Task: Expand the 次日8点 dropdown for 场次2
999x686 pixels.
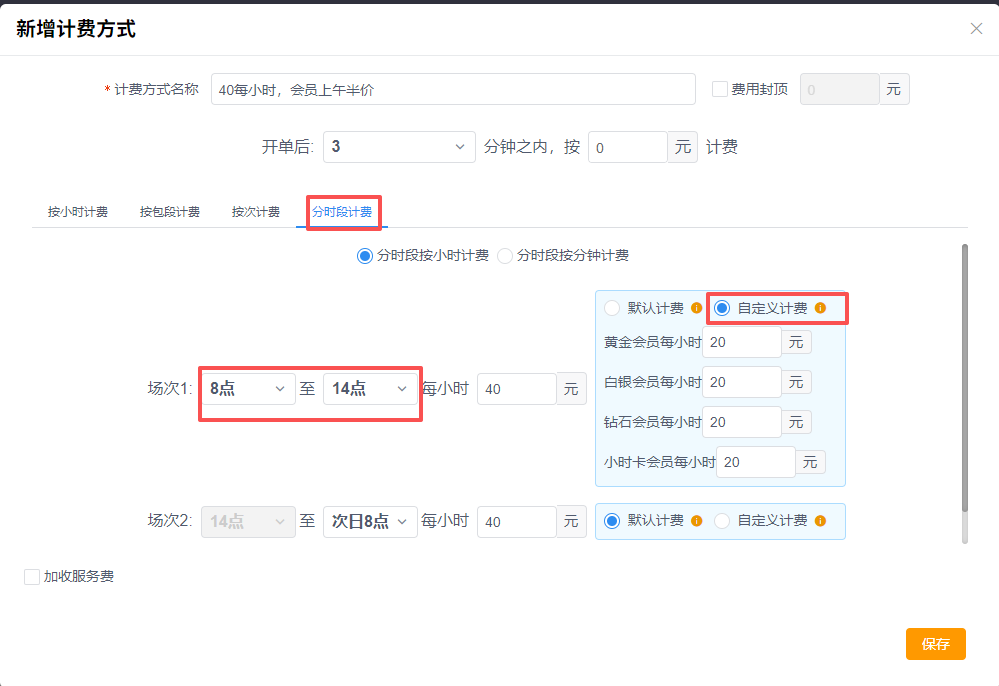Action: tap(370, 521)
